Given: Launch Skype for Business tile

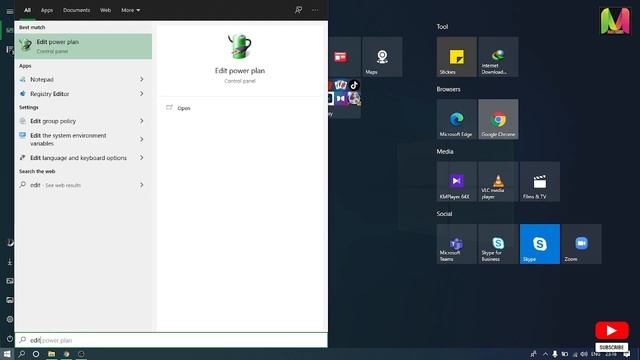Looking at the screenshot, I should point(498,244).
